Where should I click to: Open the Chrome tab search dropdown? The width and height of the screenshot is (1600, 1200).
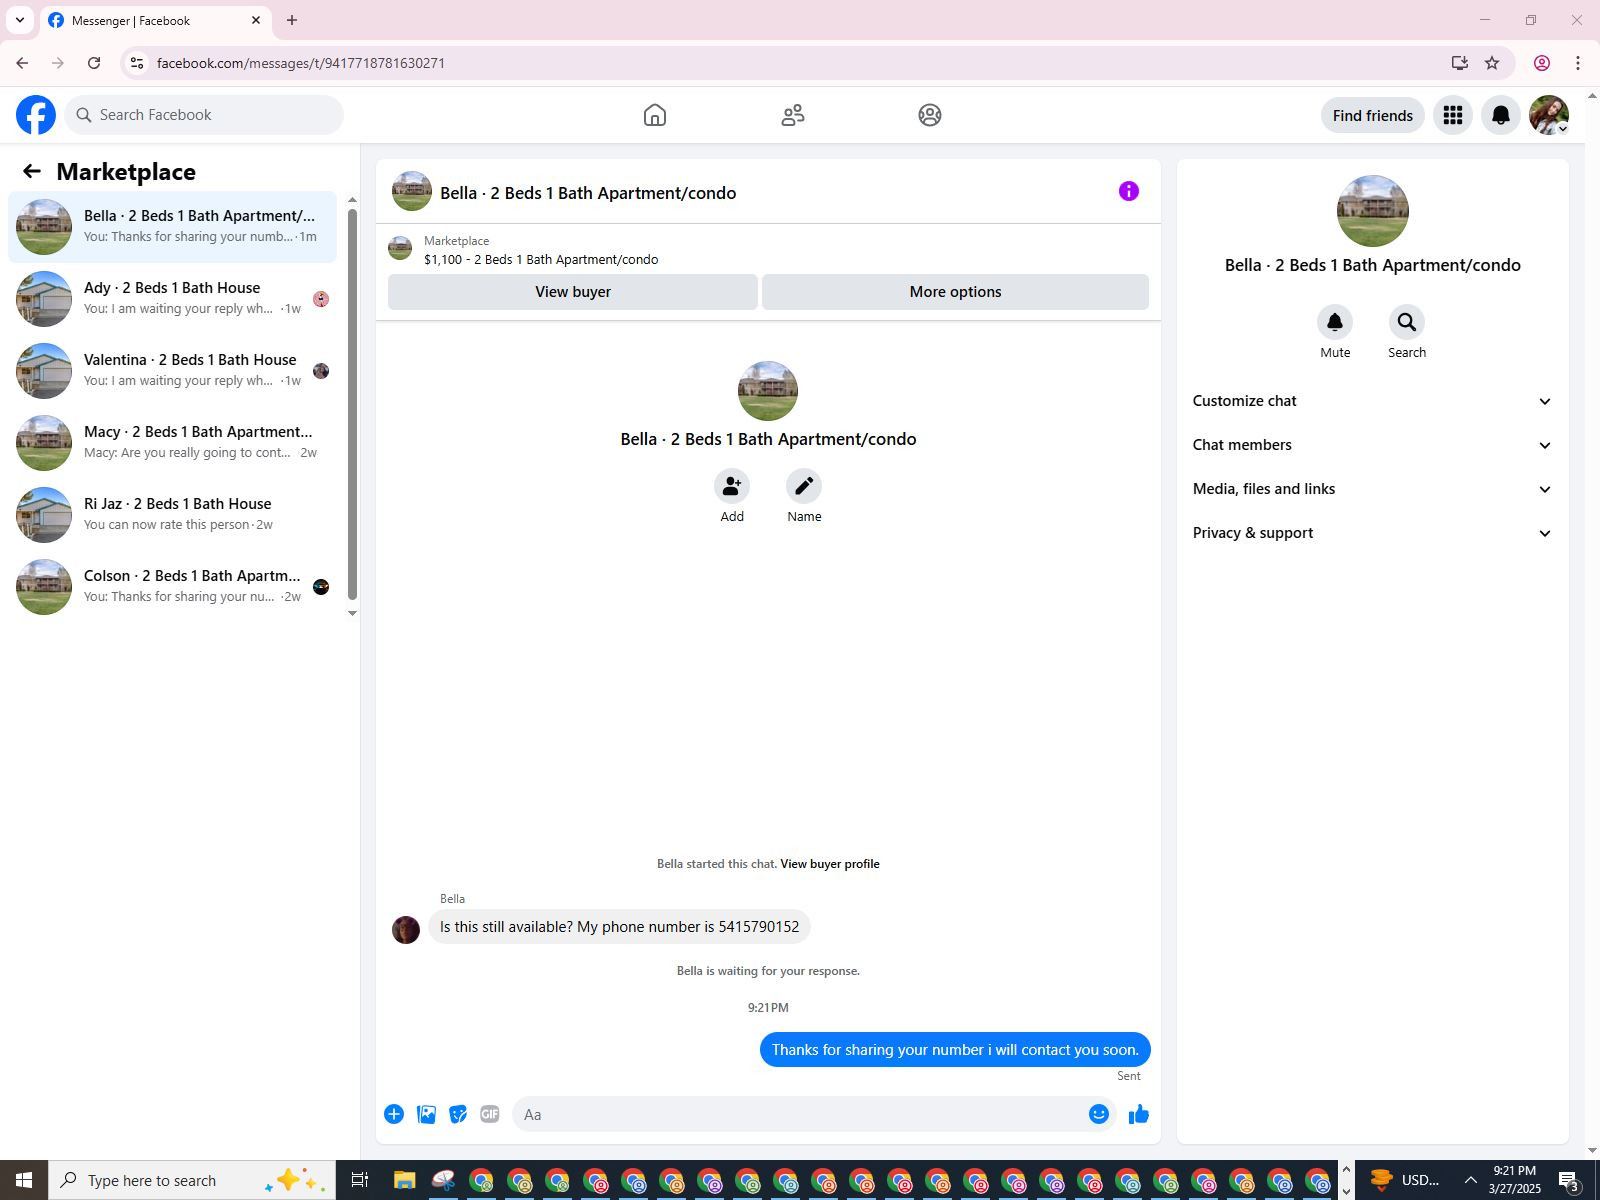[x=20, y=20]
